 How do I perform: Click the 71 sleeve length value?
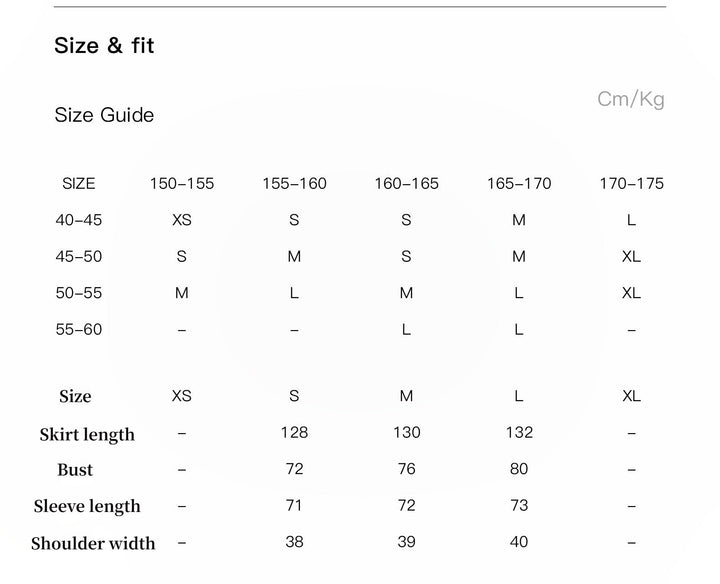tap(294, 506)
